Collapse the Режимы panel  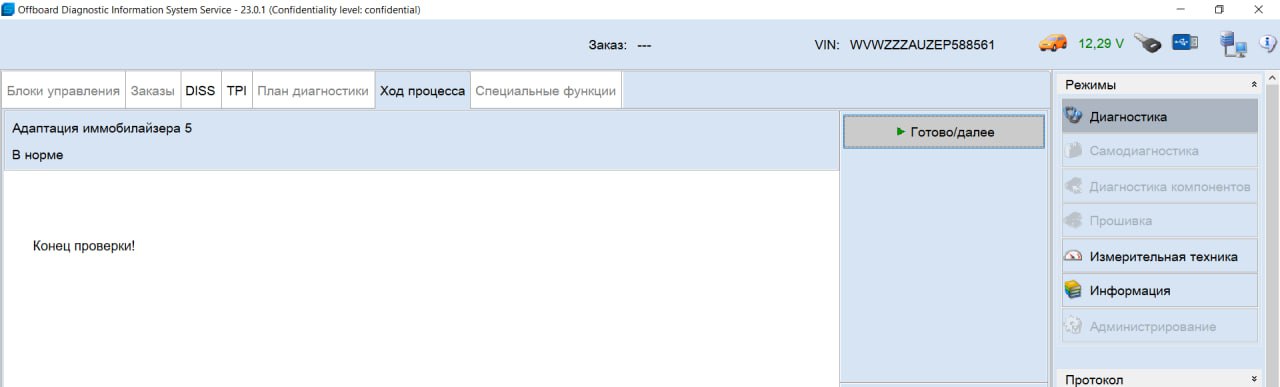pos(1254,85)
